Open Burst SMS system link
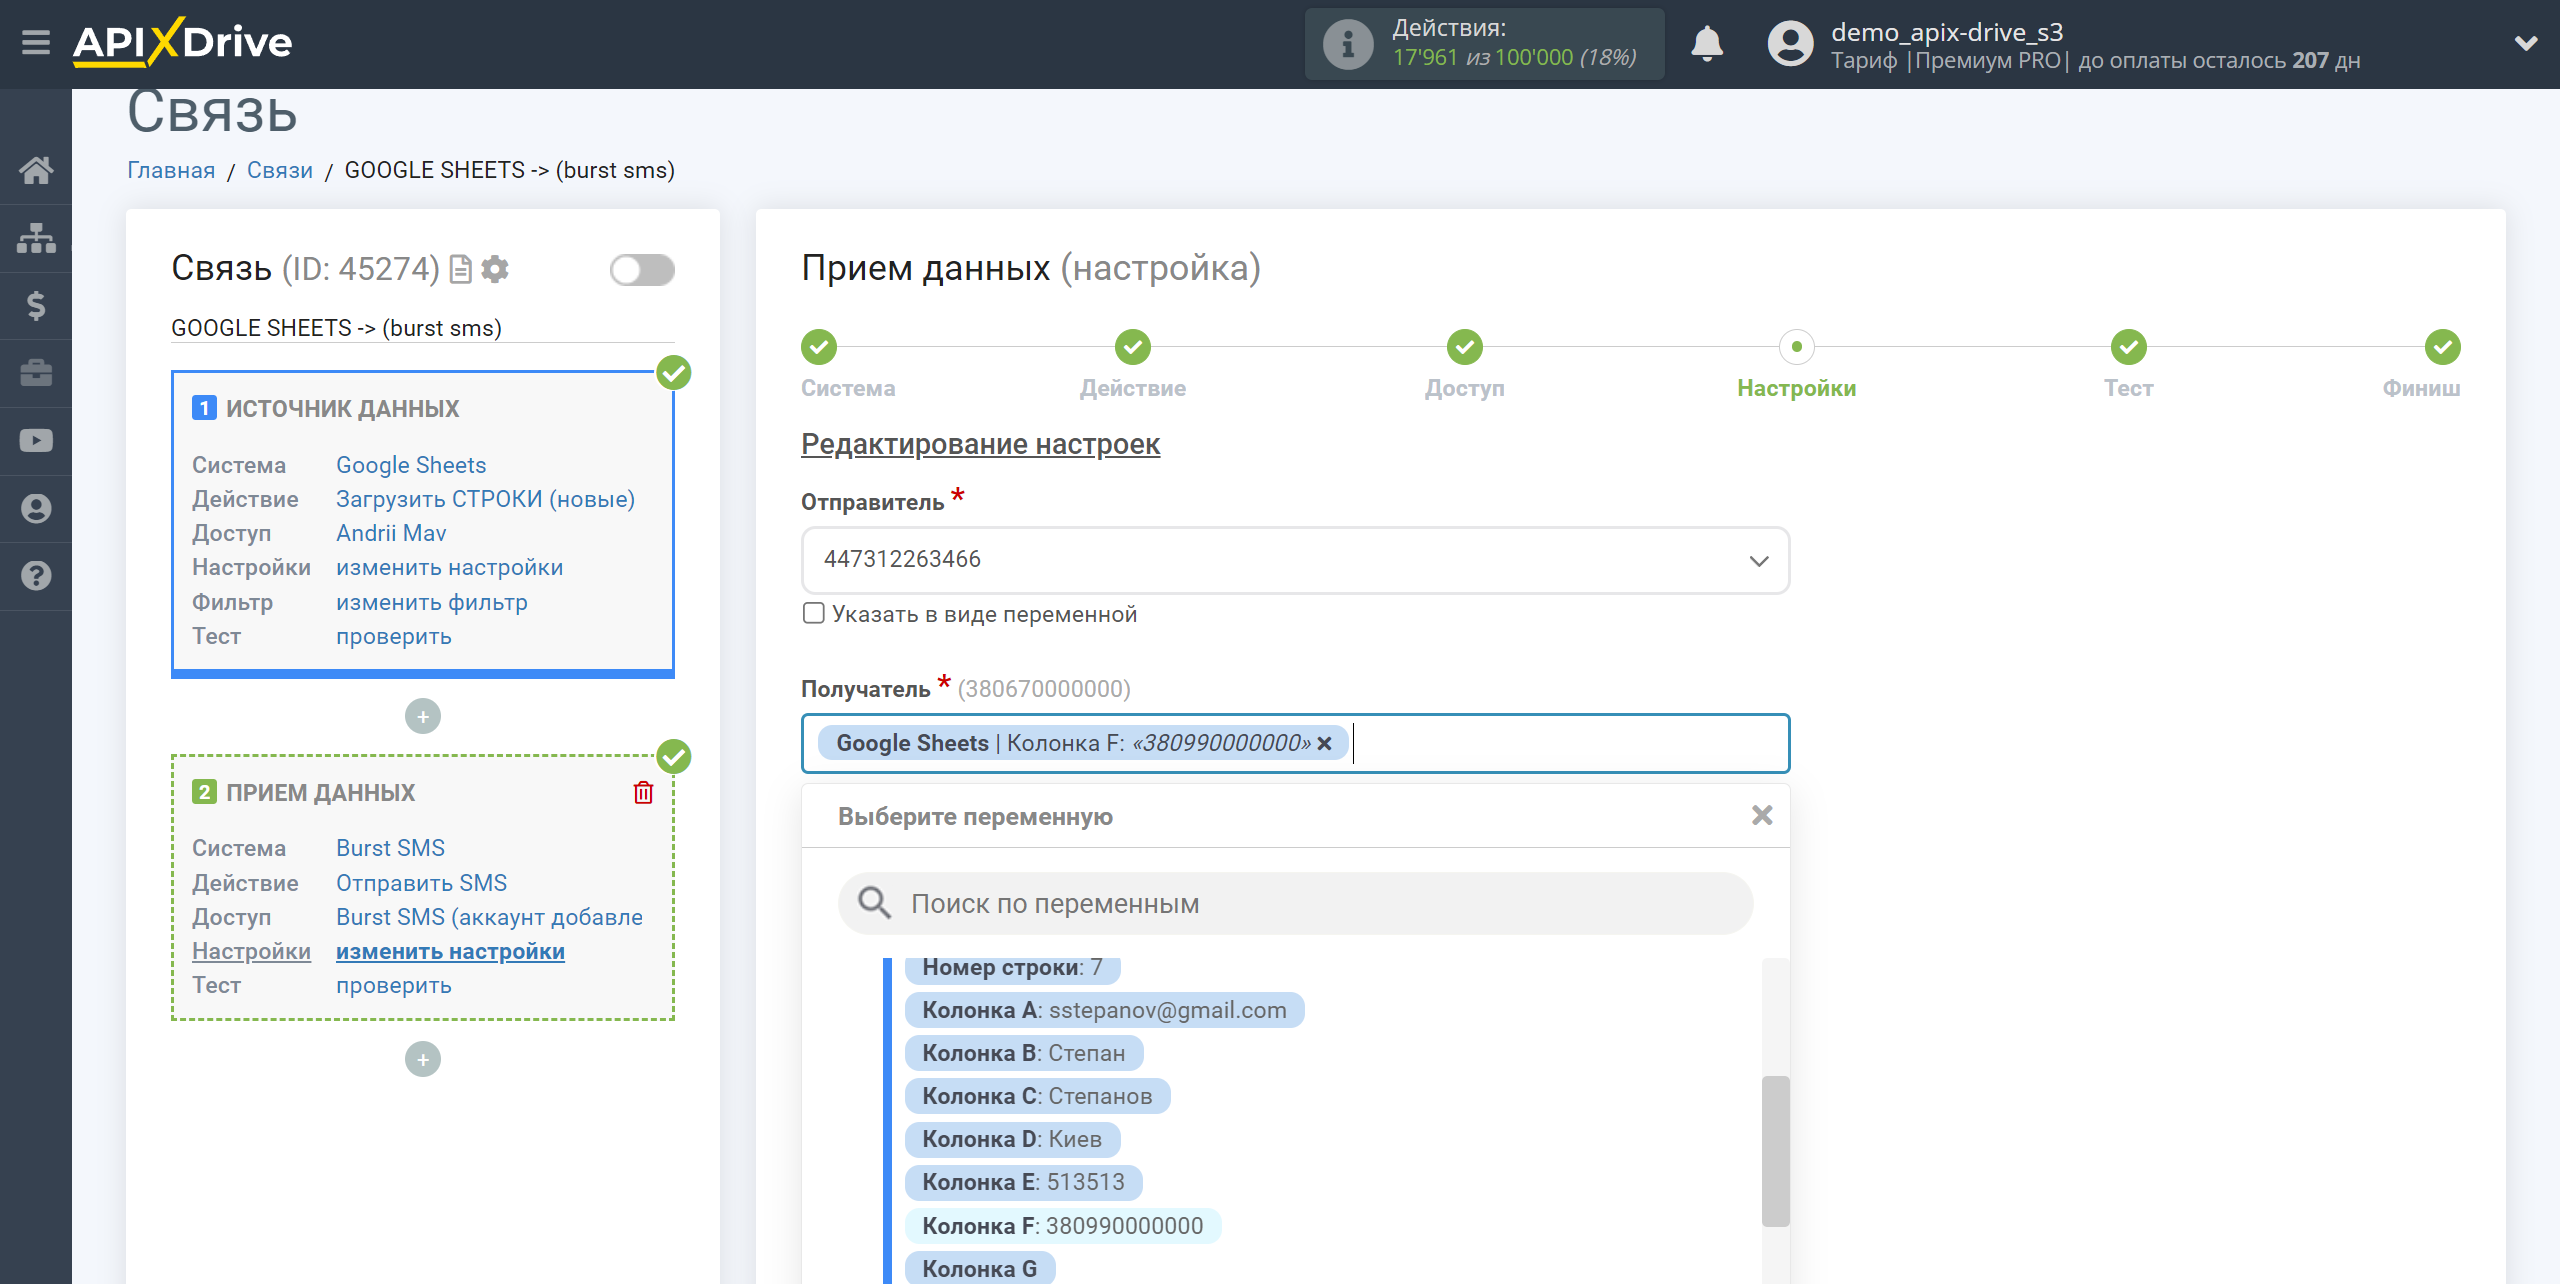This screenshot has height=1284, width=2560. point(390,848)
